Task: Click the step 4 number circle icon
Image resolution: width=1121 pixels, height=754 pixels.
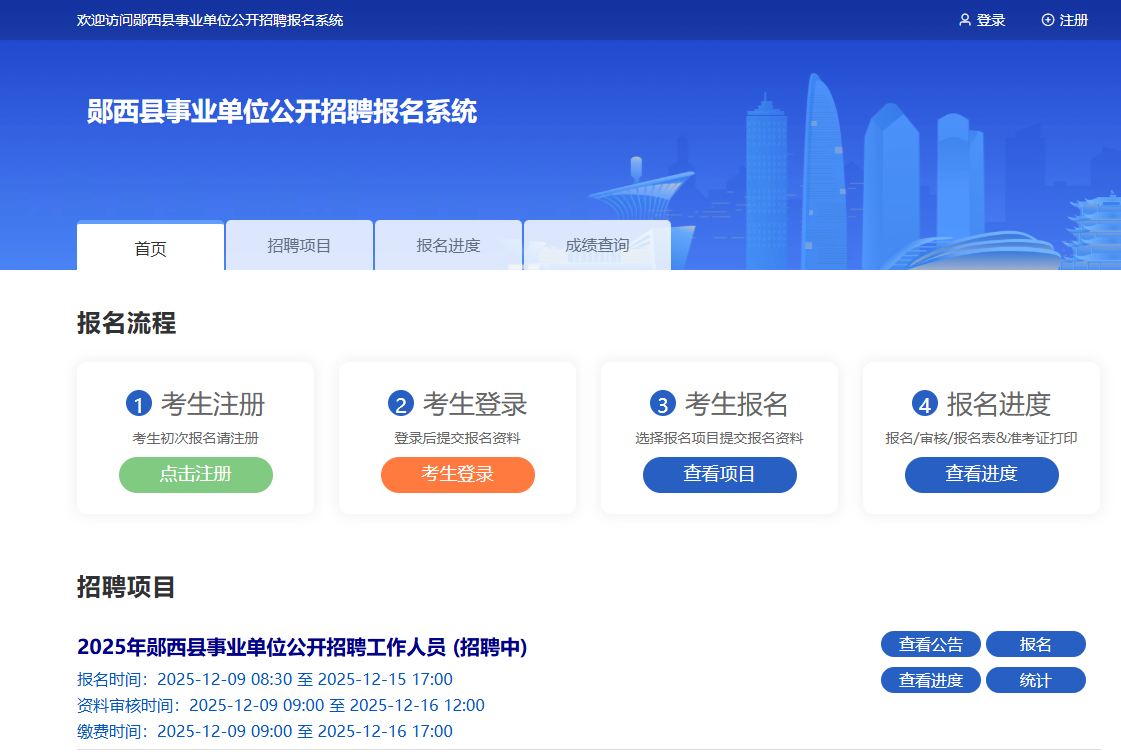Action: pos(925,404)
